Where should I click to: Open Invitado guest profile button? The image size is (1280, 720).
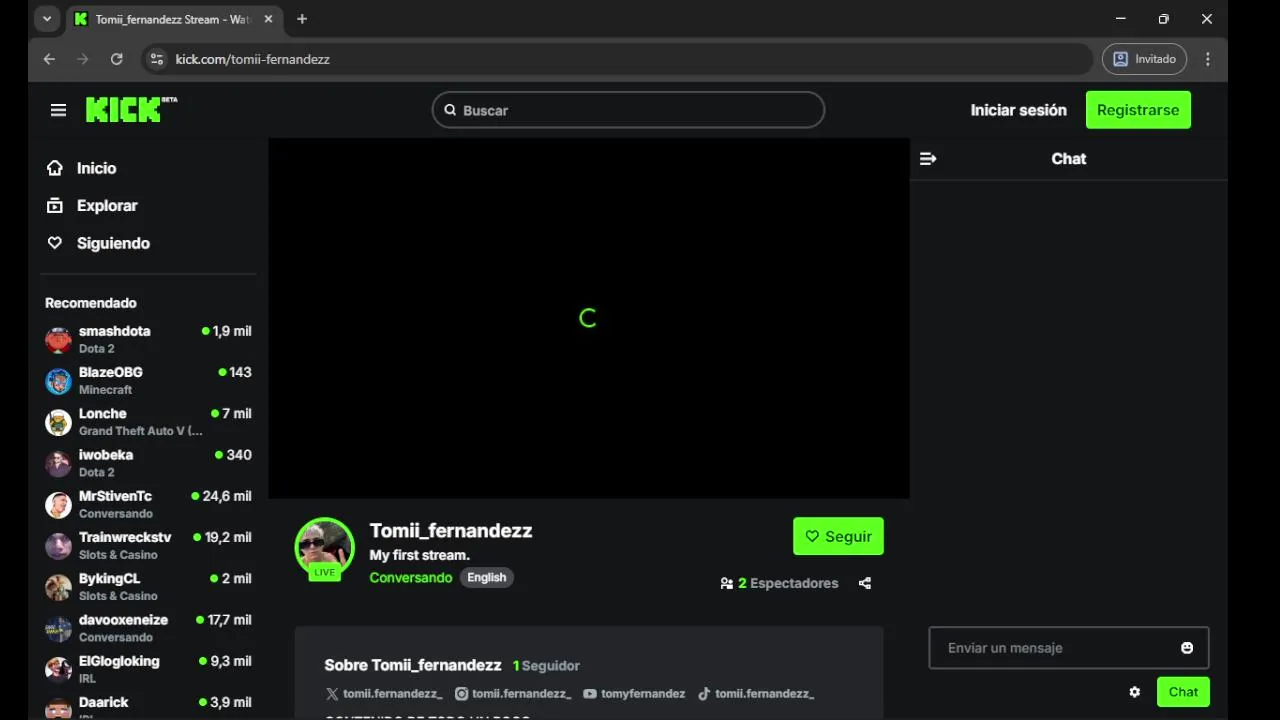[x=1145, y=59]
